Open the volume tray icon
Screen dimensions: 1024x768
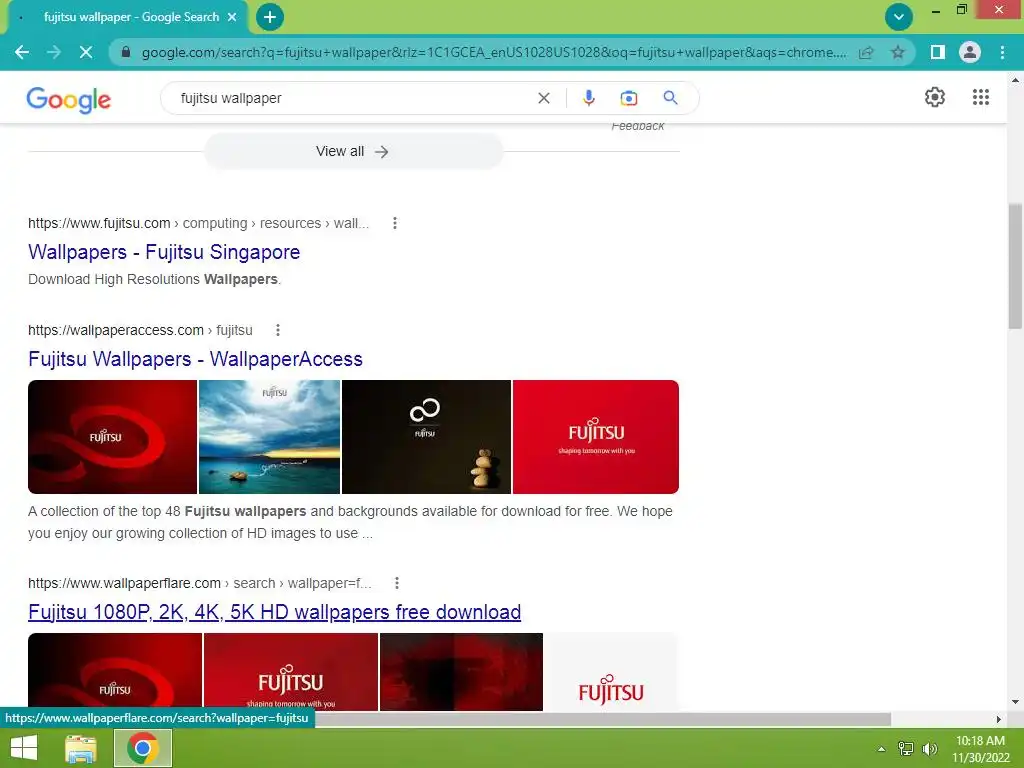pyautogui.click(x=929, y=749)
